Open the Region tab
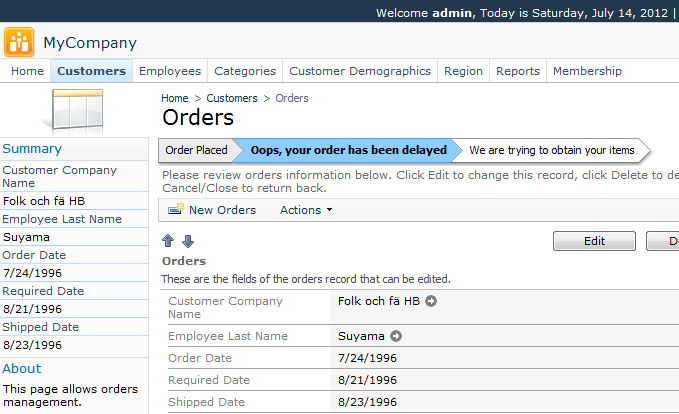The width and height of the screenshot is (679, 414). pos(463,71)
